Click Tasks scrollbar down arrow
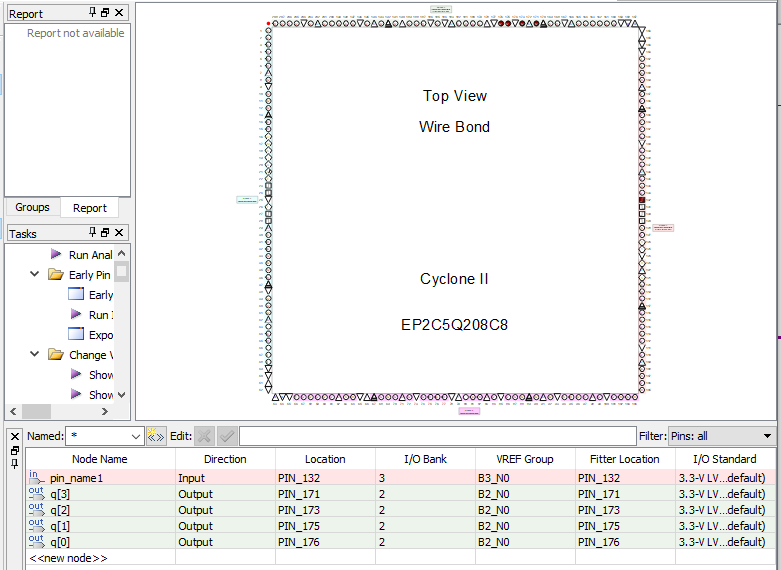781x570 pixels. pos(122,395)
